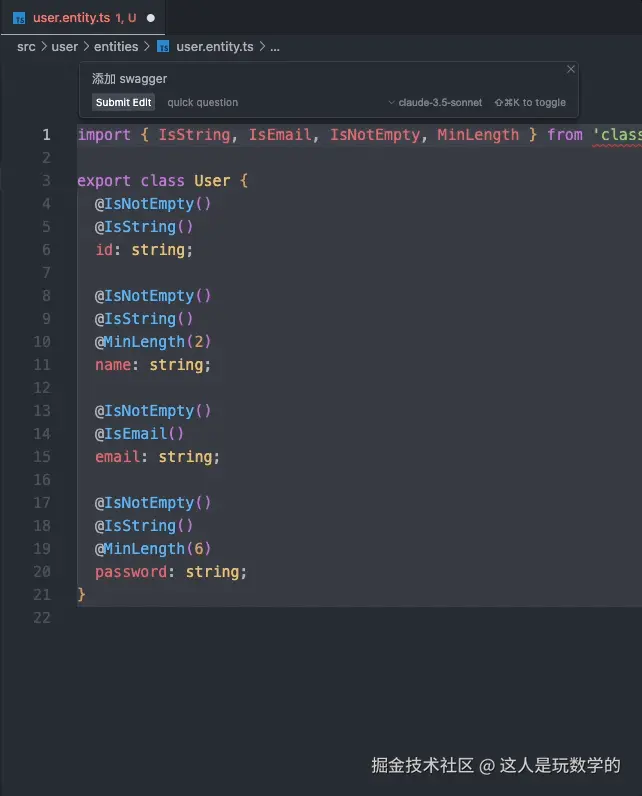Screen dimensions: 642x796
Task: Click the @MinLength(2) decorator
Action: (152, 342)
